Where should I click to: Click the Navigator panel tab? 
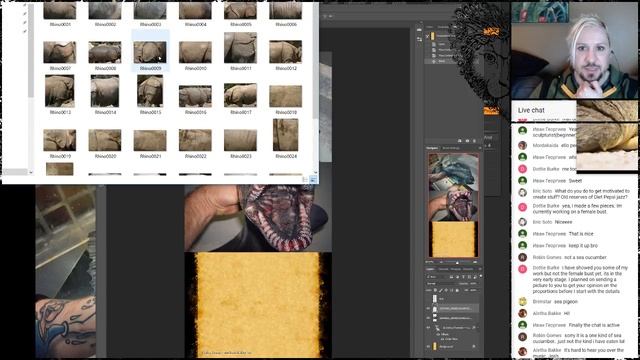(432, 148)
